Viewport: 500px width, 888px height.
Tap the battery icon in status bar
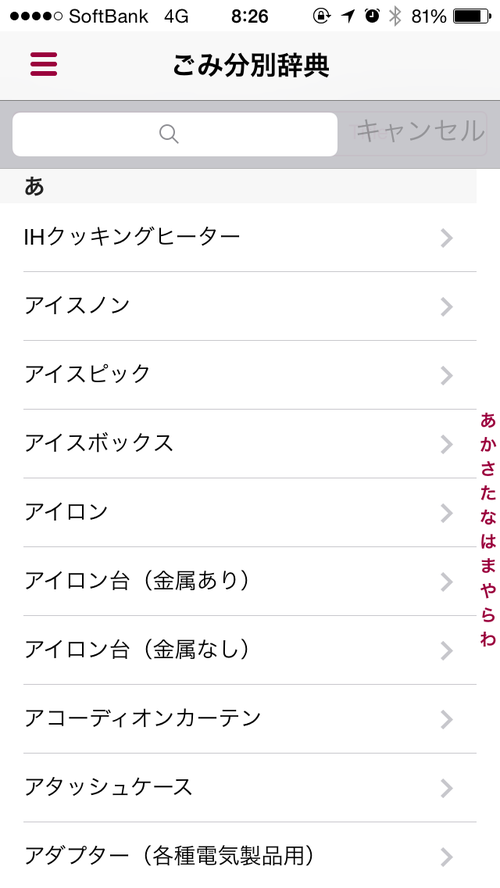tap(473, 17)
